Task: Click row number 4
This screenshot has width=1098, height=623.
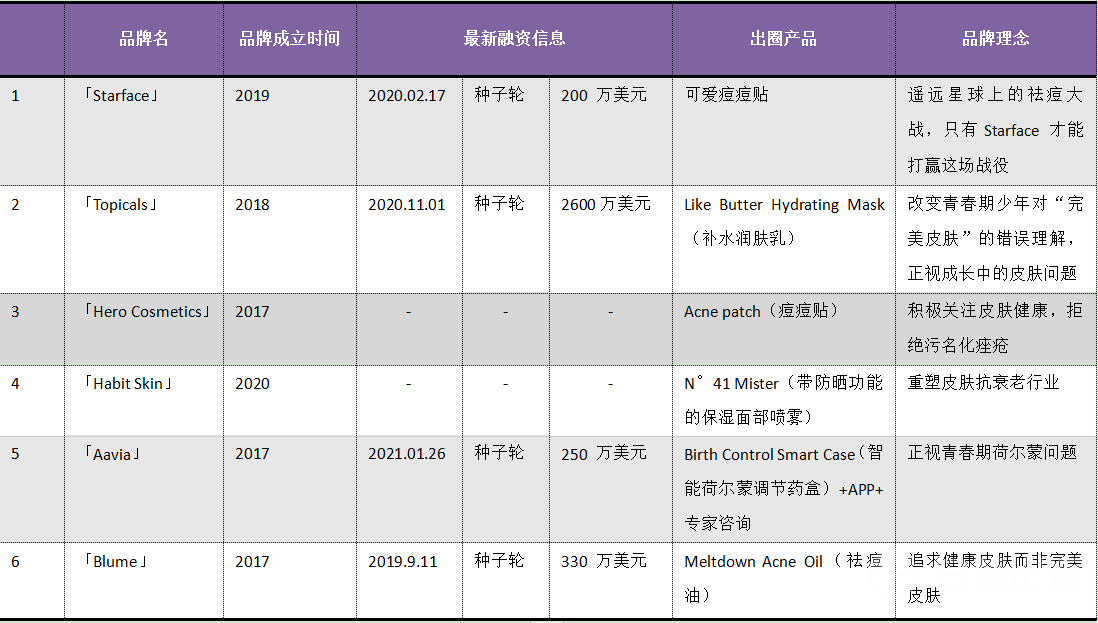Action: (15, 384)
